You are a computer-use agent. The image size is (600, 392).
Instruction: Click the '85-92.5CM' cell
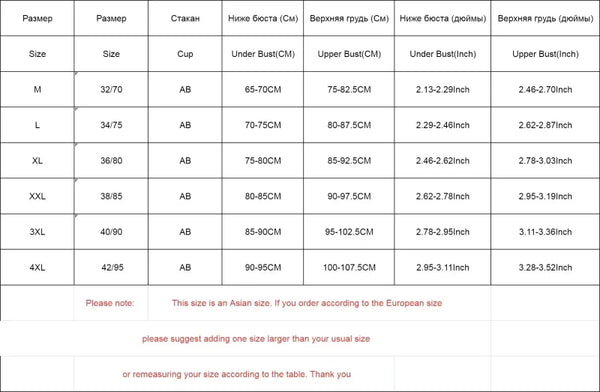349,160
